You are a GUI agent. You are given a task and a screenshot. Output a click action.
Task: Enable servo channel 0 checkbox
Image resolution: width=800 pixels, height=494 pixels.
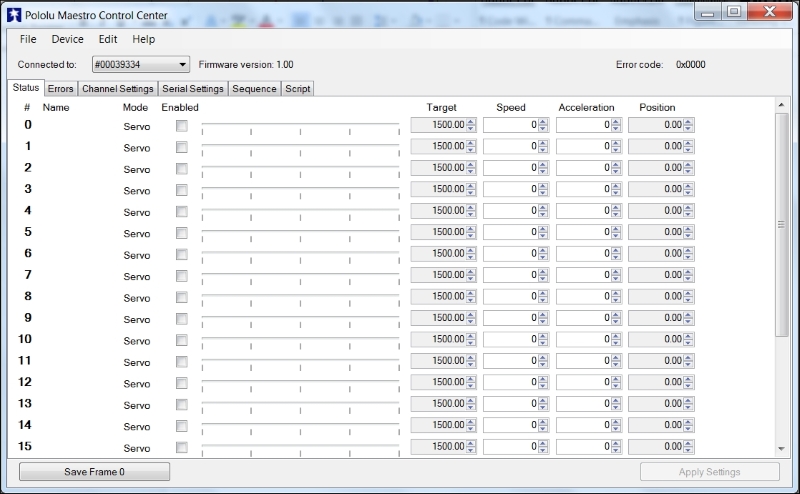point(182,126)
